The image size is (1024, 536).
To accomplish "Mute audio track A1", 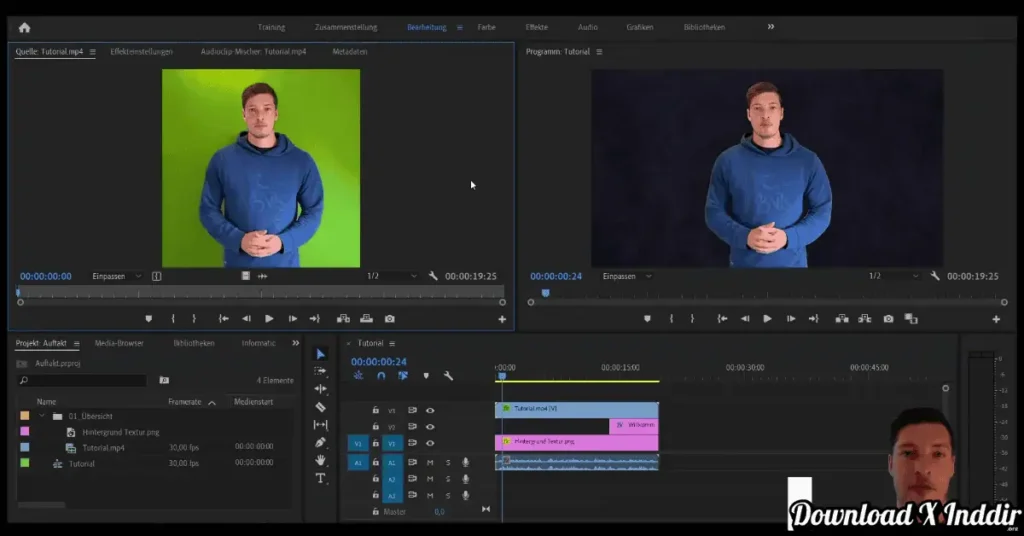I will 430,462.
